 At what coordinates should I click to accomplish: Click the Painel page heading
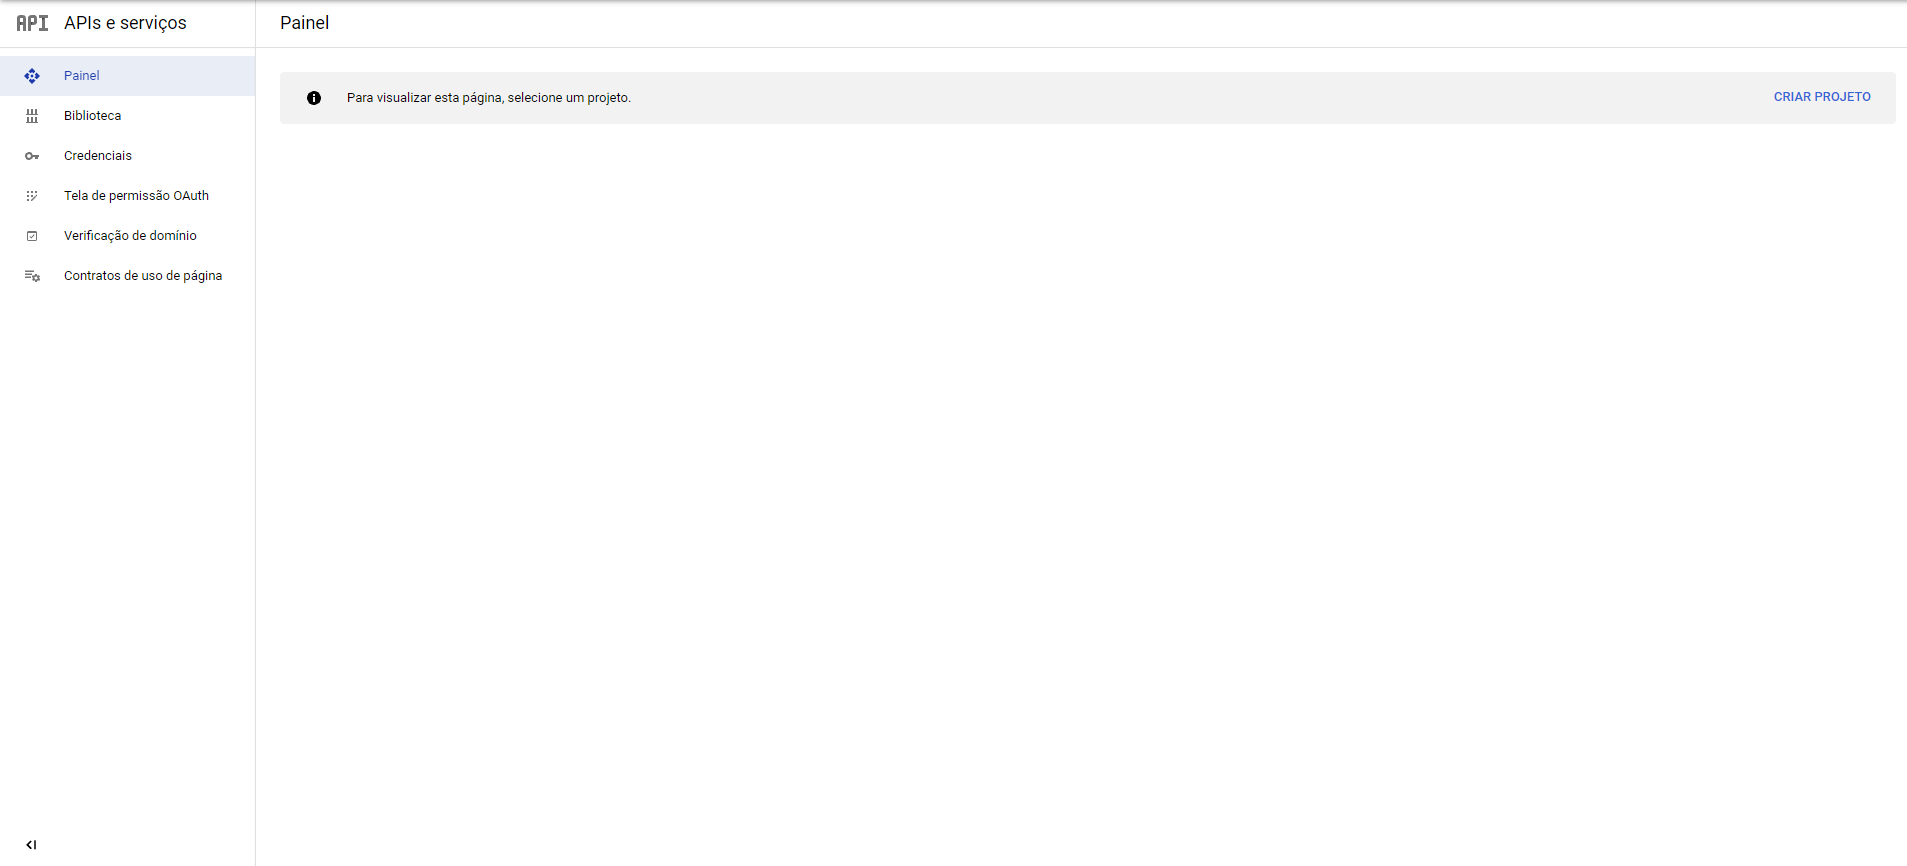click(x=304, y=23)
